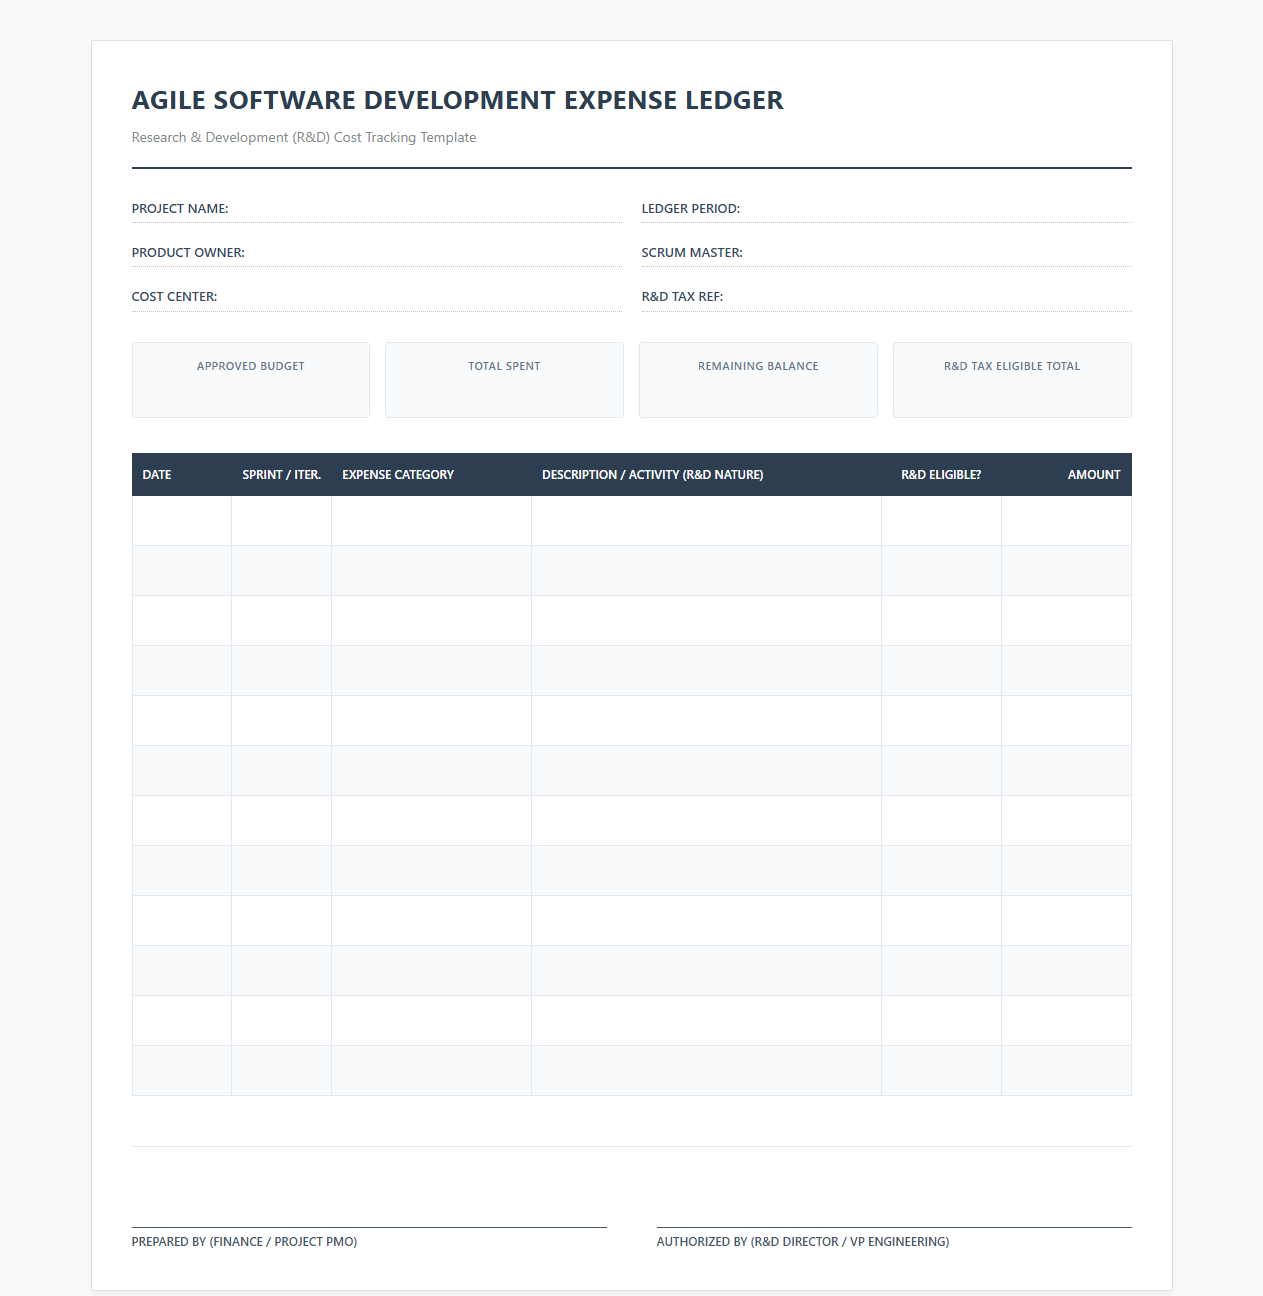Screen dimensions: 1263x1296
Task: Click the SPRINT / ITER. column header
Action: coord(282,475)
